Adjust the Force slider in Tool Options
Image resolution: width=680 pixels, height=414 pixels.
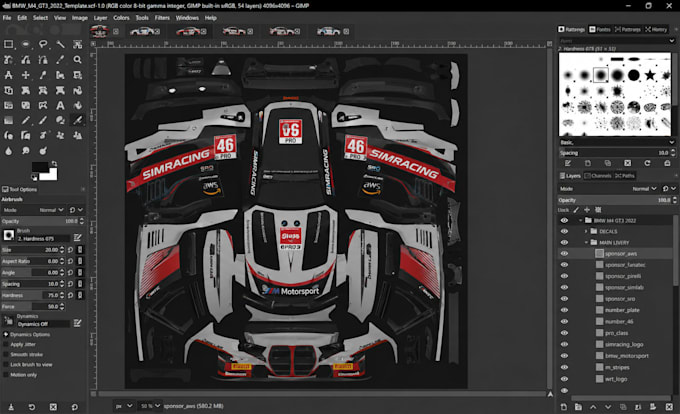coord(33,306)
